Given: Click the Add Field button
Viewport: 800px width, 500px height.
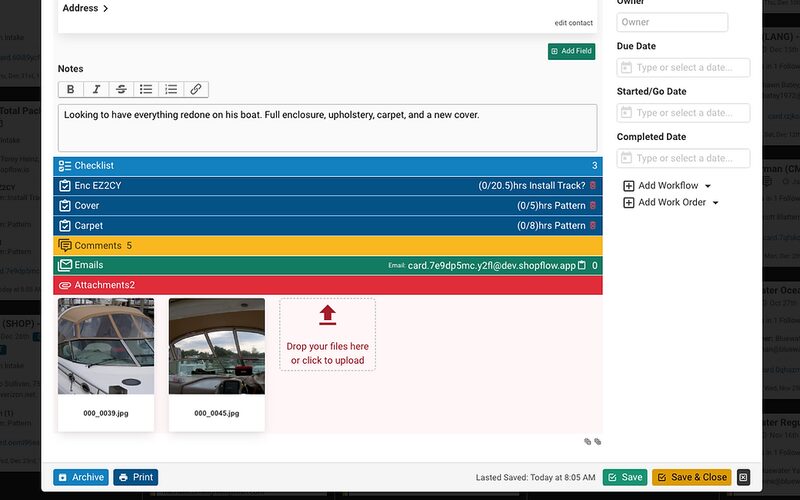Looking at the screenshot, I should 571,51.
